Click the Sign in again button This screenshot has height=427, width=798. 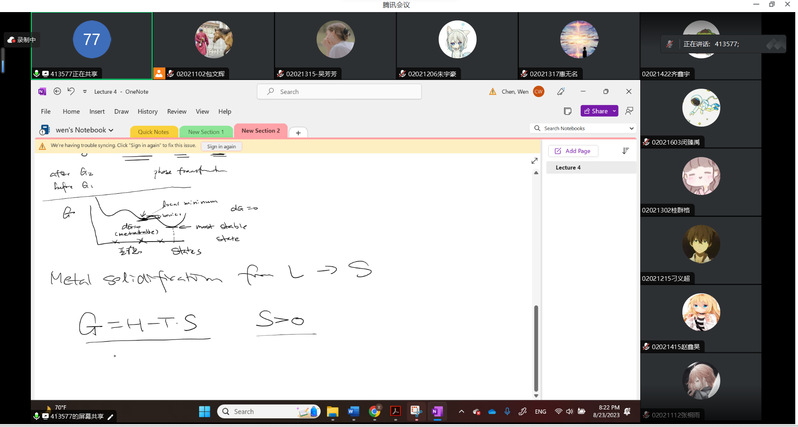221,146
